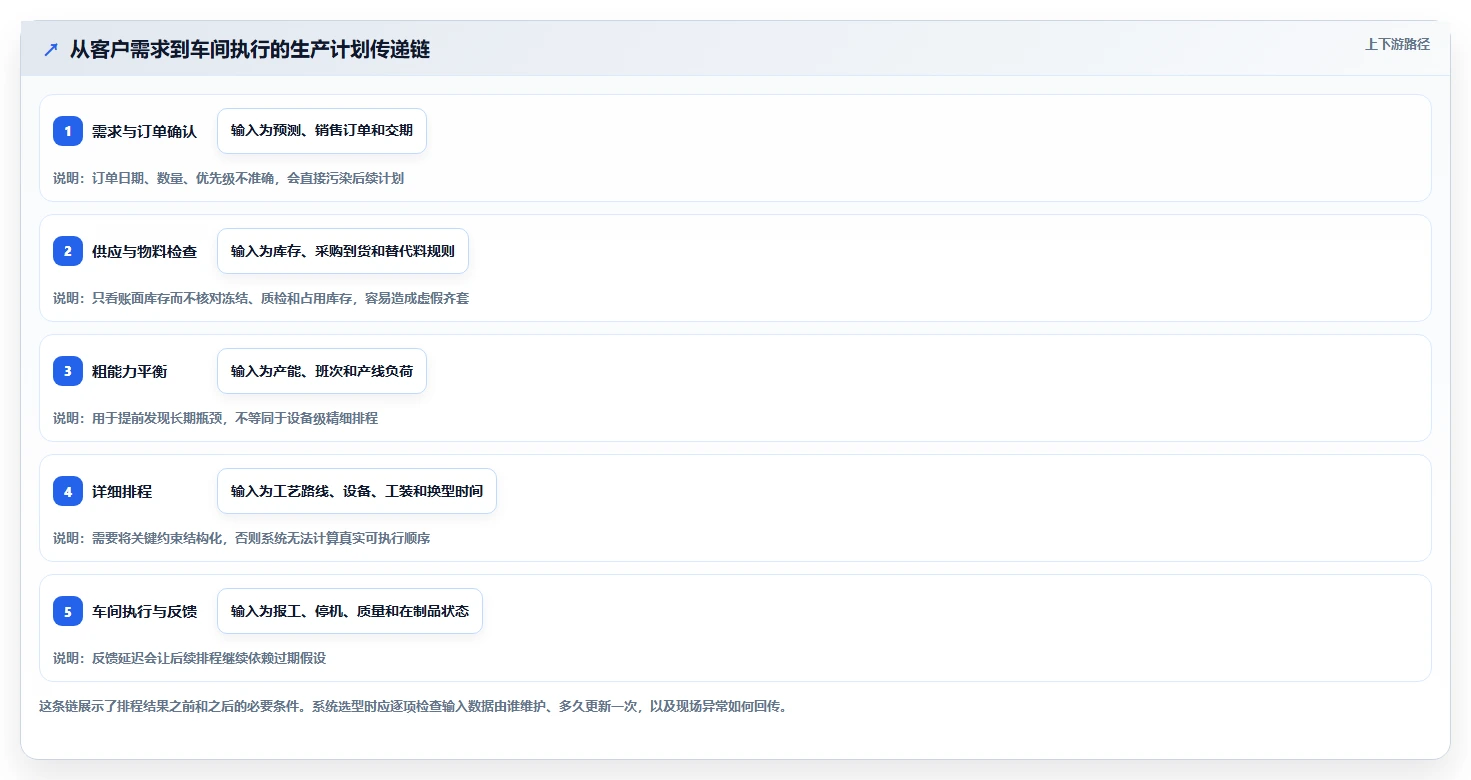Image resolution: width=1471 pixels, height=780 pixels.
Task: Click the arrow icon beside the chain title
Action: tap(51, 50)
